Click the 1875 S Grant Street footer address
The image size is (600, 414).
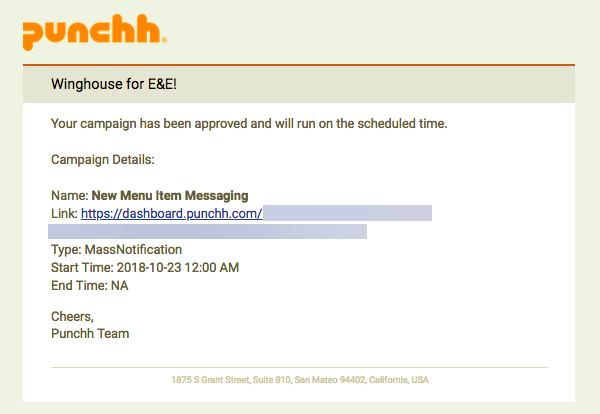[x=300, y=380]
